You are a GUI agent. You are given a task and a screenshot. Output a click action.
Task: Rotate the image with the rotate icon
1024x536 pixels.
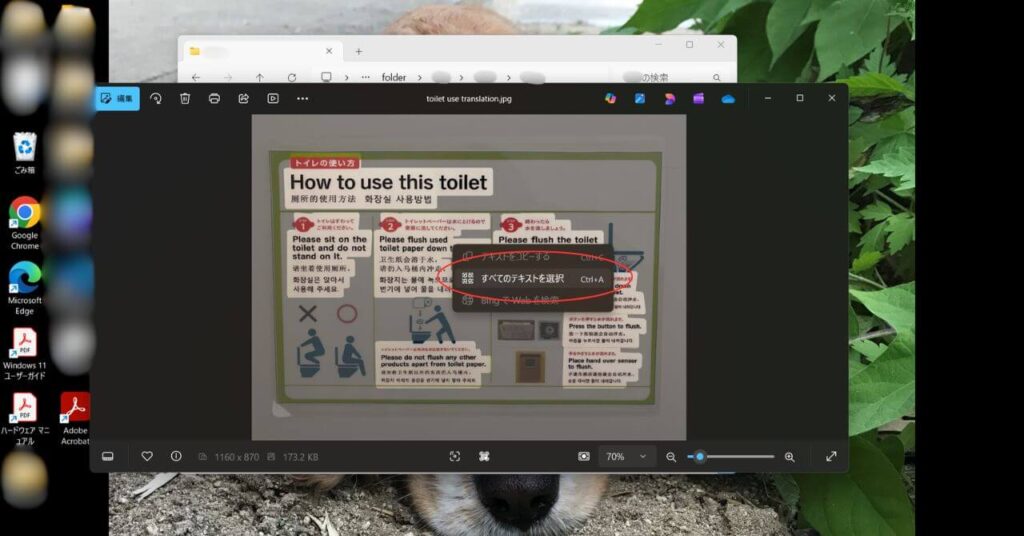point(156,98)
